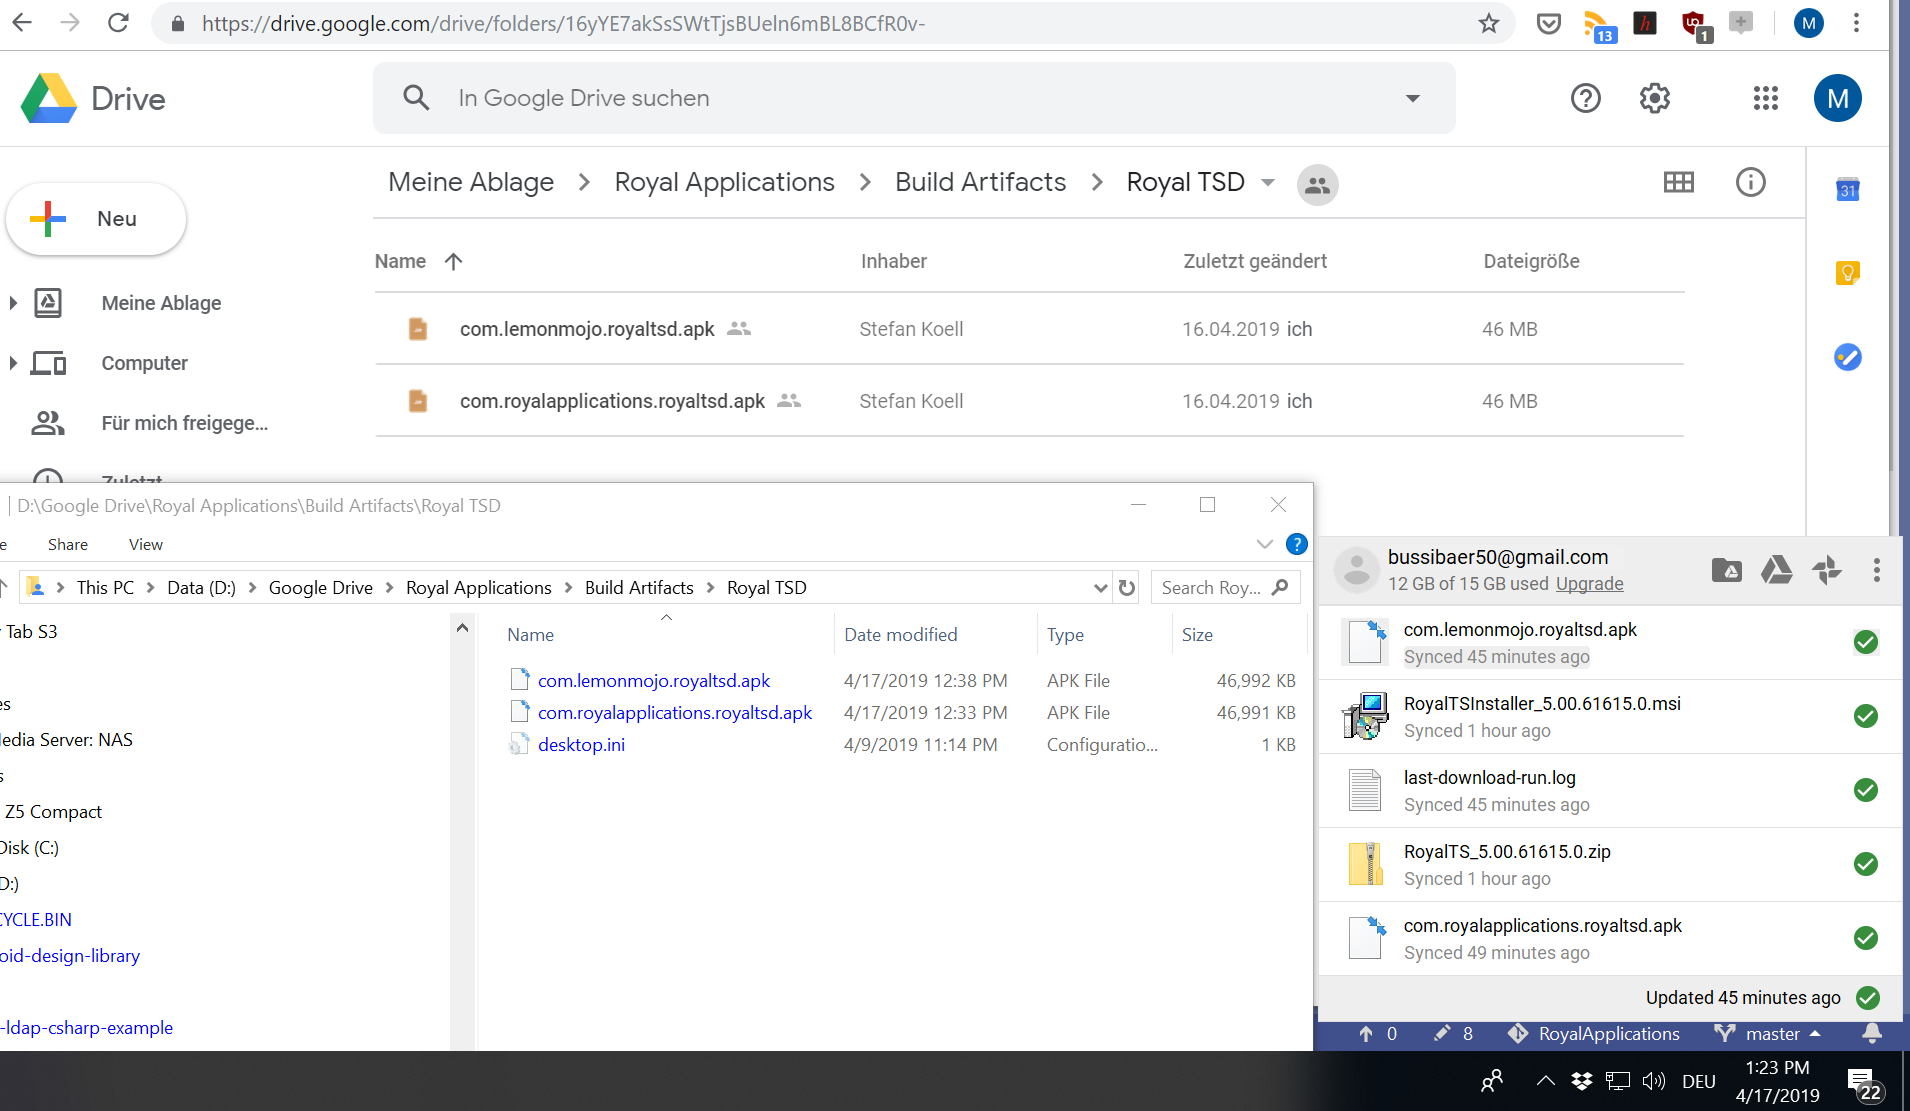1910x1111 pixels.
Task: Click the Google Drive logo
Action: (x=49, y=98)
